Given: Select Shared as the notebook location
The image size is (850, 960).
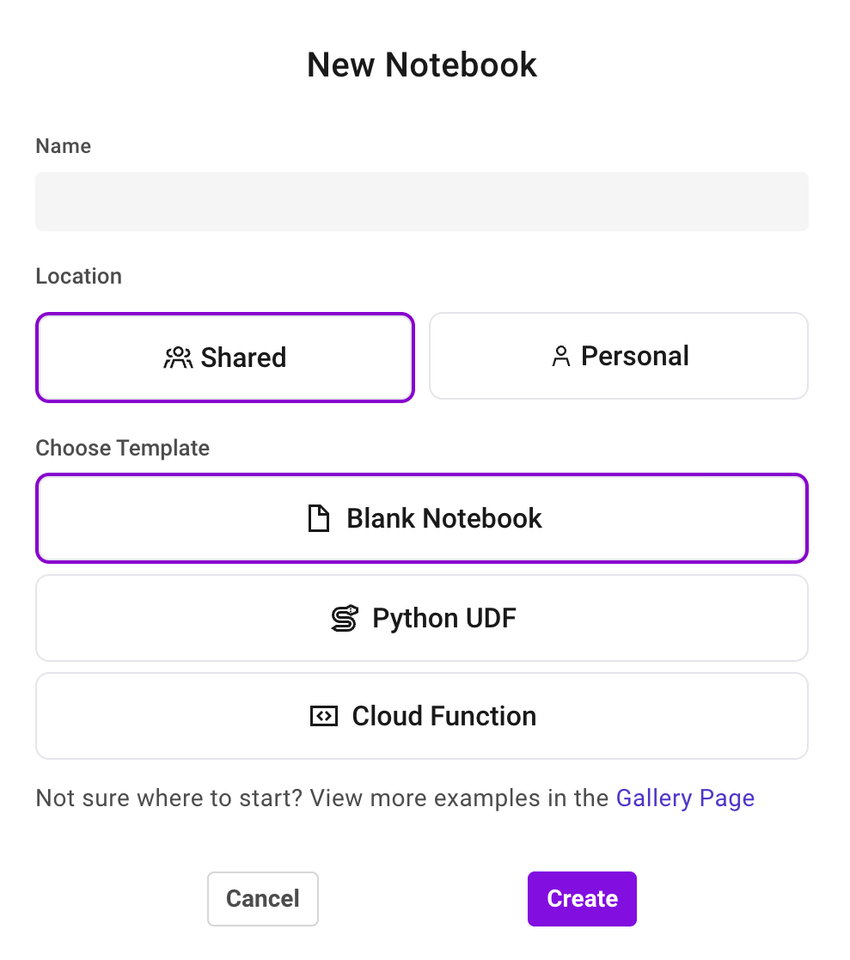Looking at the screenshot, I should point(224,356).
